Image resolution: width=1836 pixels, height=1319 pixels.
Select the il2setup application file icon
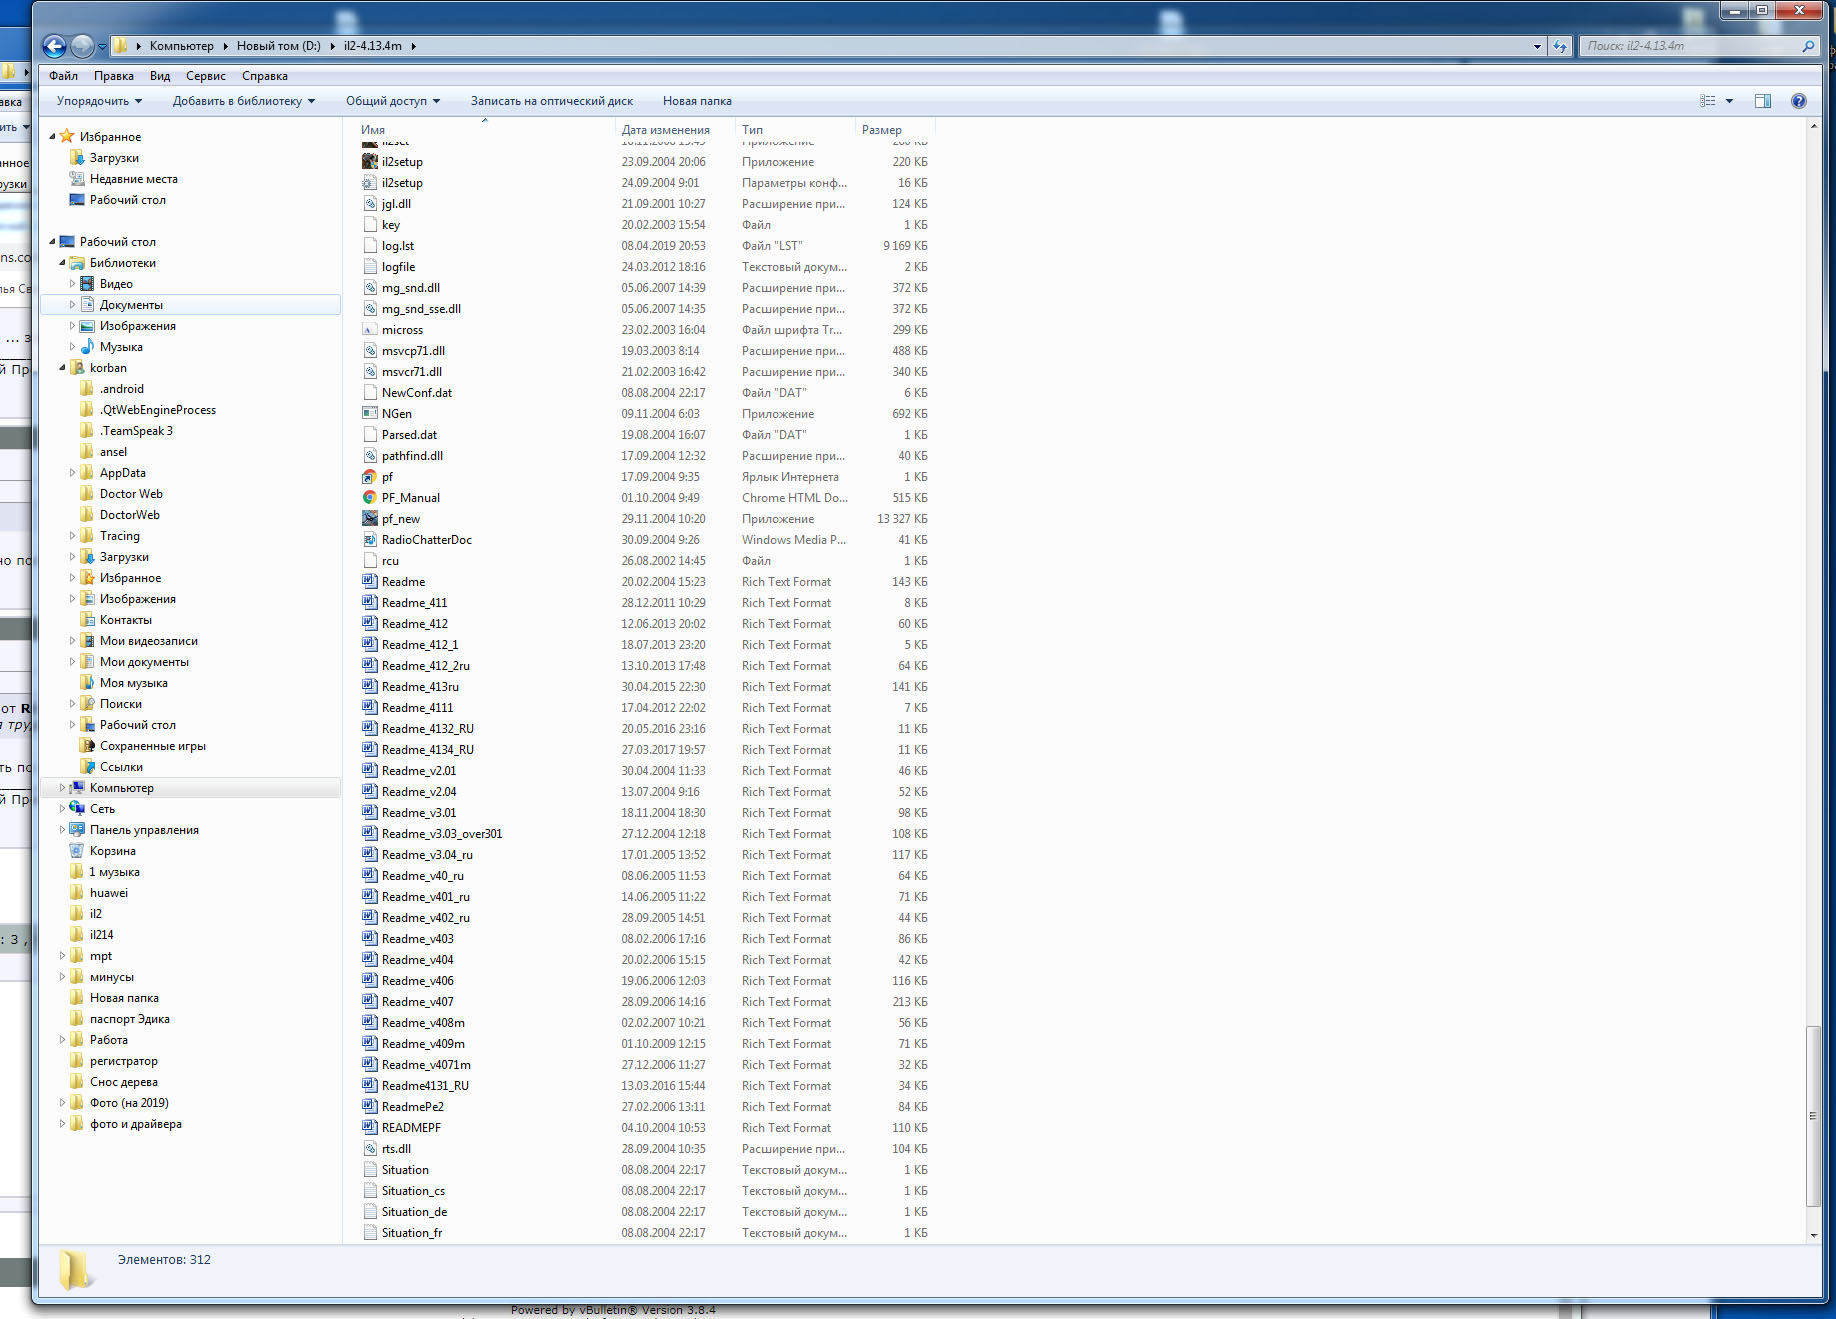pyautogui.click(x=370, y=162)
